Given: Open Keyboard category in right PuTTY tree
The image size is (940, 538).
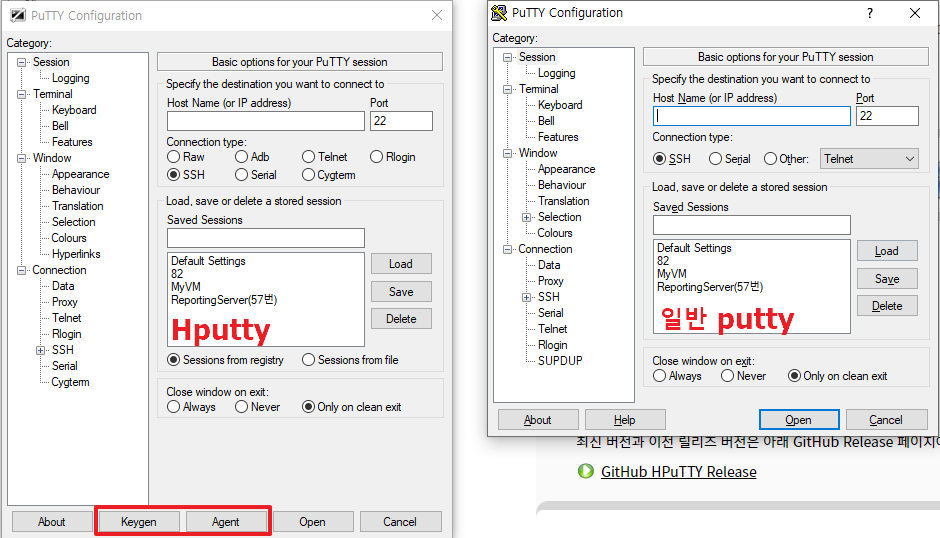Looking at the screenshot, I should pos(560,105).
